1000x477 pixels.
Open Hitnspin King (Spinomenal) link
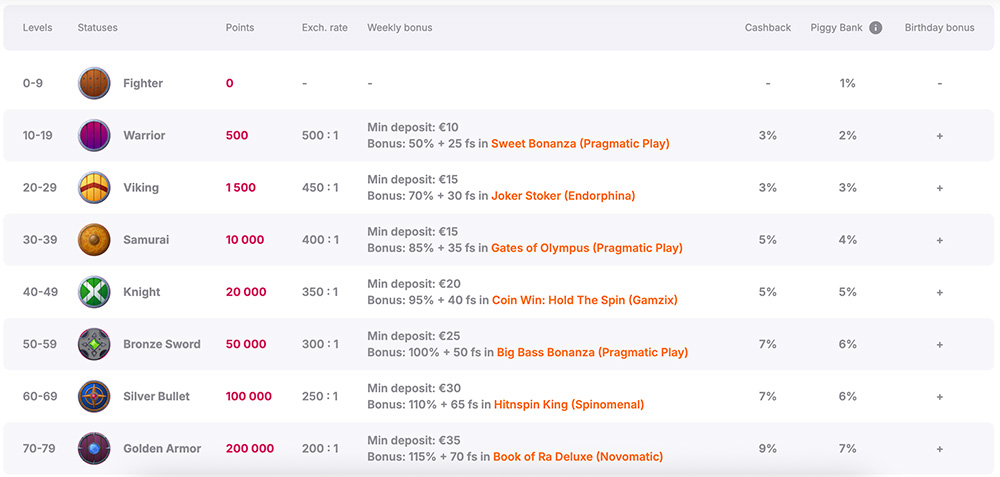point(569,405)
